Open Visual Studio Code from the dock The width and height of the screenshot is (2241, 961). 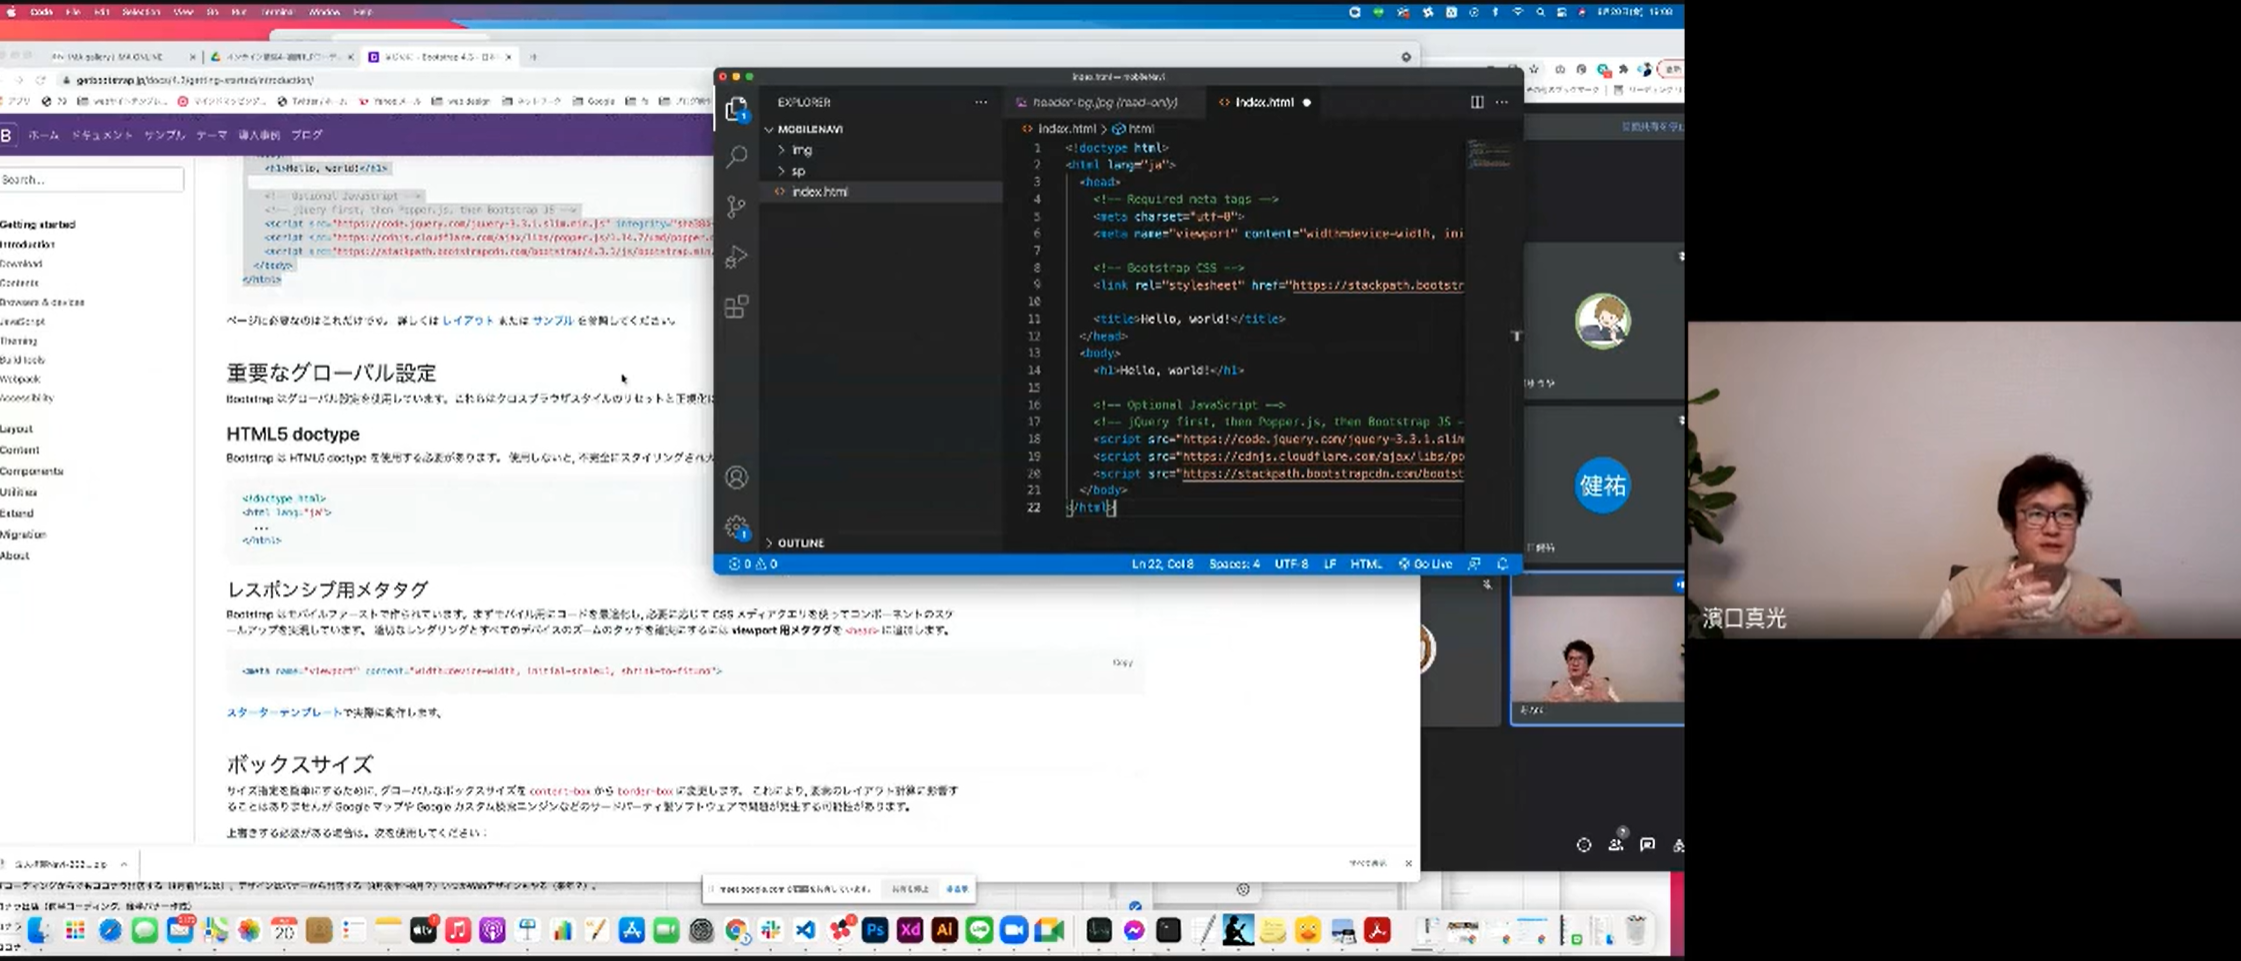[x=805, y=931]
